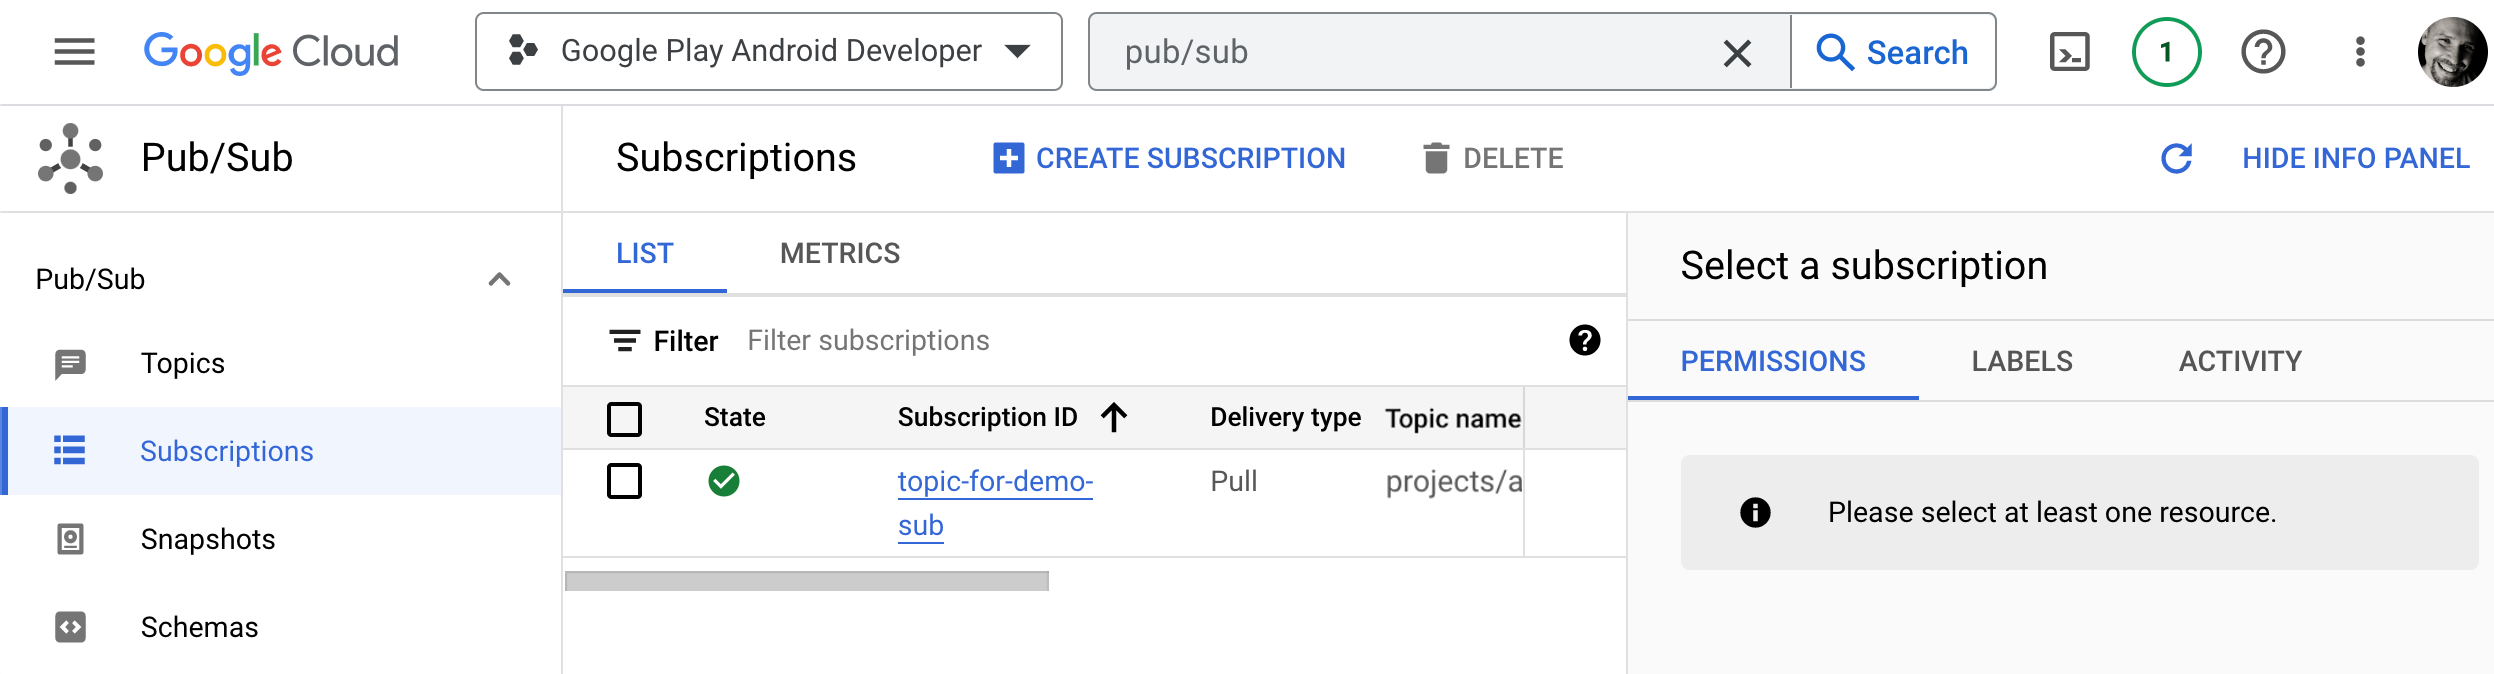The image size is (2494, 674).
Task: Switch to the METRICS tab
Action: (x=840, y=254)
